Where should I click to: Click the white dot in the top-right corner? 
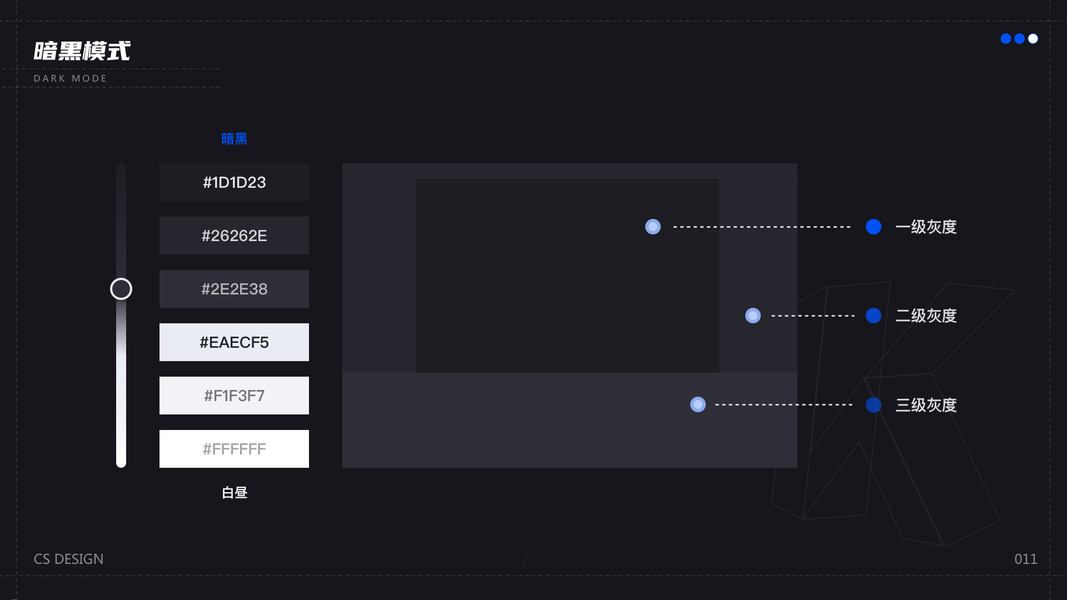[x=1033, y=39]
